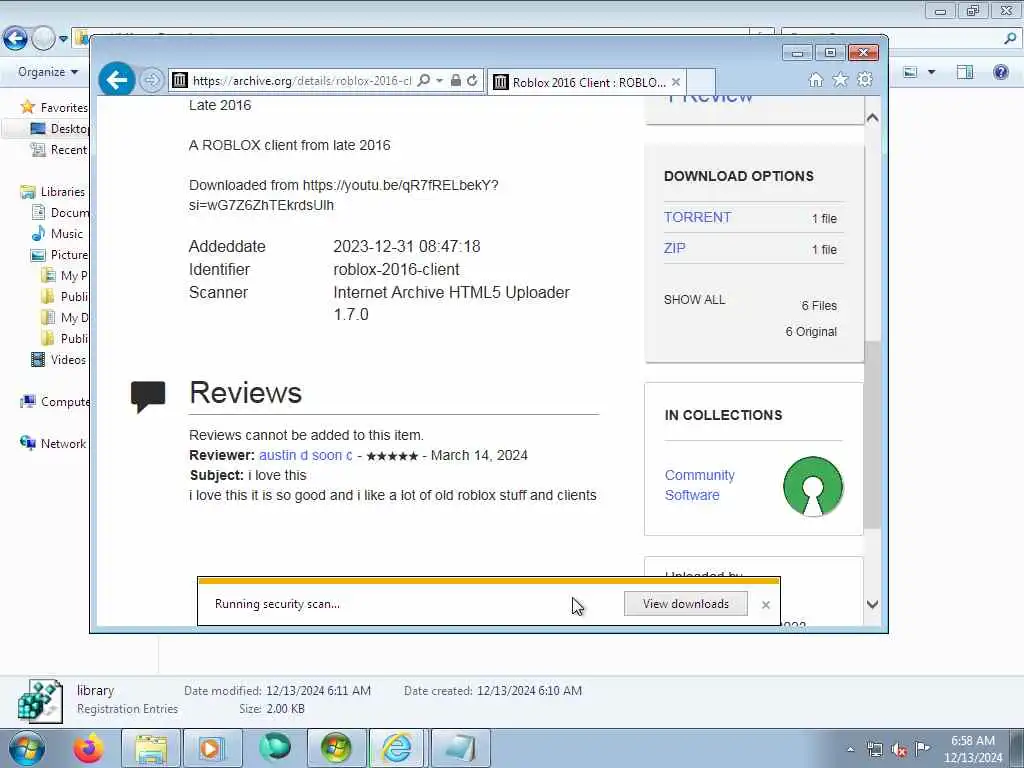
Task: Dismiss the security scan notification bar
Action: [765, 605]
